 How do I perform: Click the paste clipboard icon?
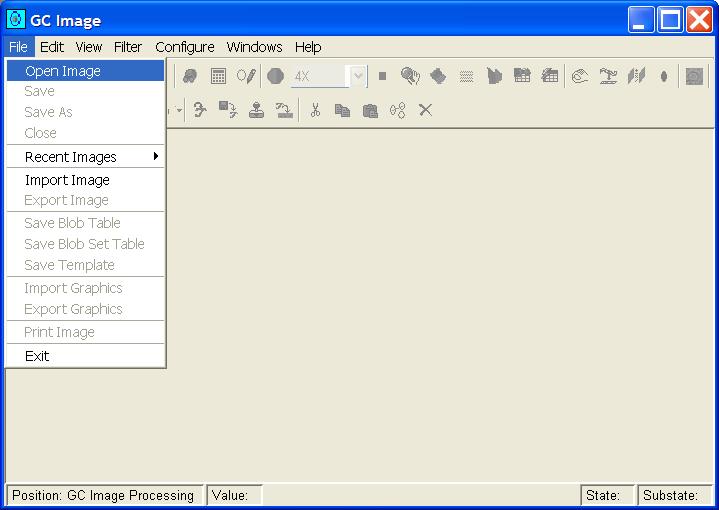(370, 110)
